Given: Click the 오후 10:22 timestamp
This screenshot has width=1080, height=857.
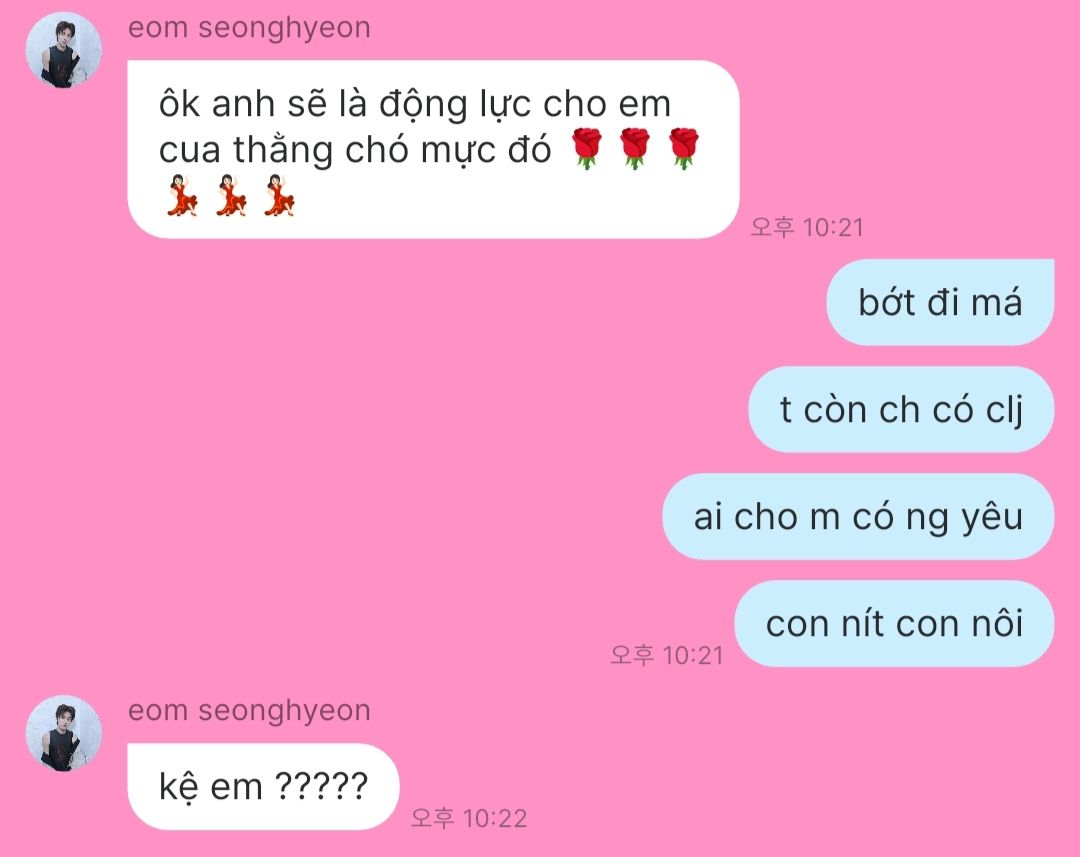Looking at the screenshot, I should (x=468, y=818).
